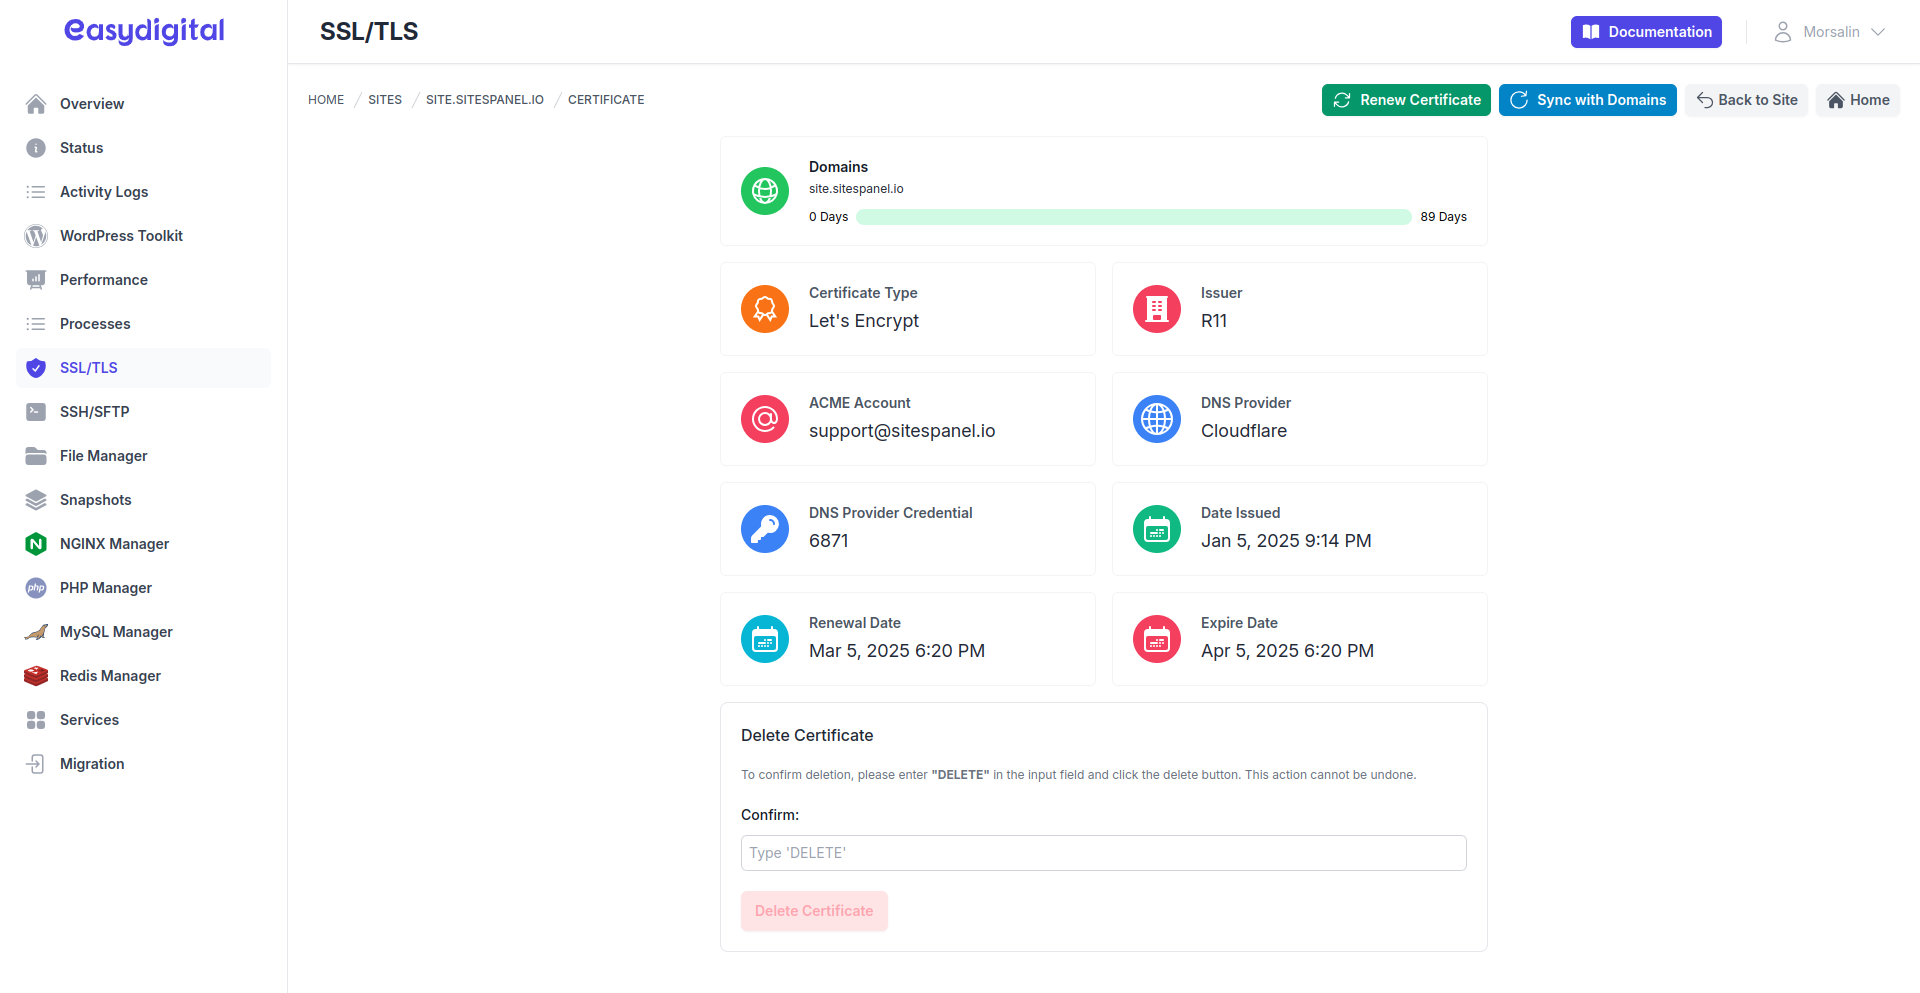Go to the Performance sidebar page

click(x=104, y=280)
